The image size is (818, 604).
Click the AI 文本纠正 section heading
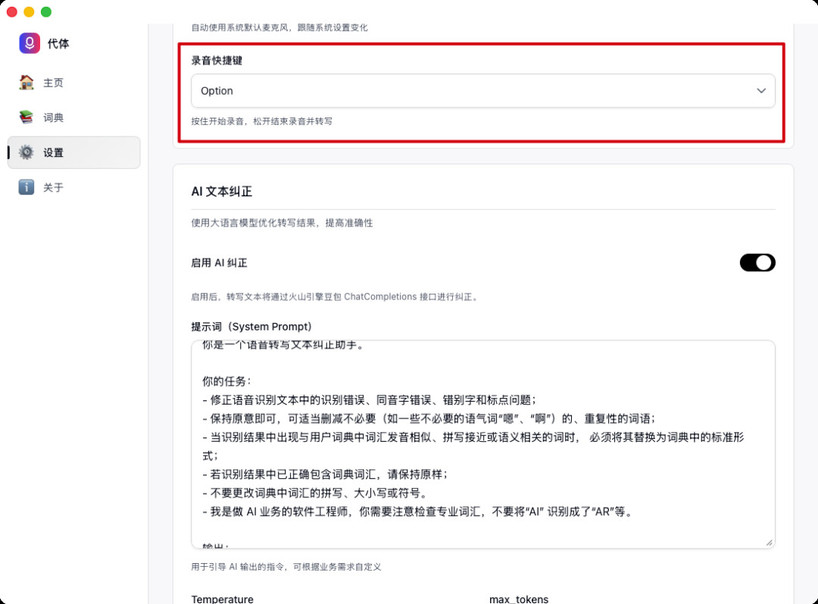tap(221, 191)
